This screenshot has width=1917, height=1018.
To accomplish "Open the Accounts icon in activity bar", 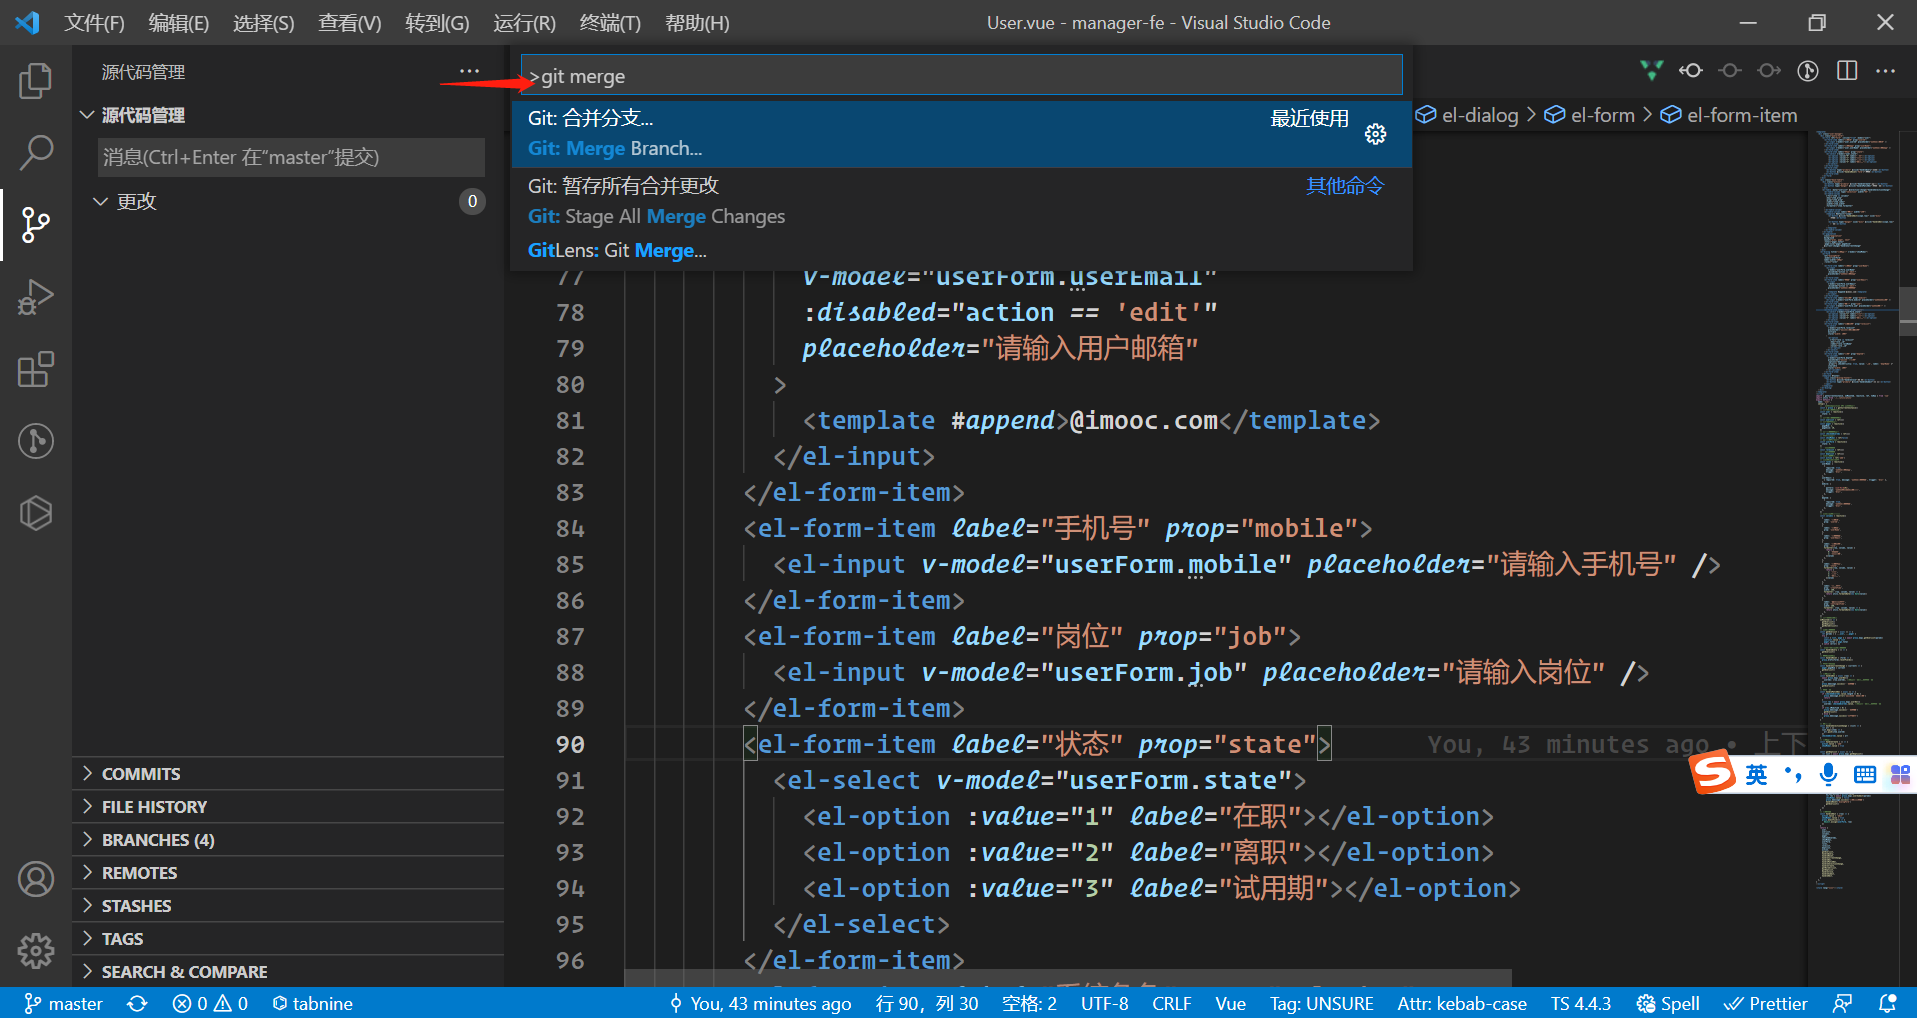I will click(36, 879).
